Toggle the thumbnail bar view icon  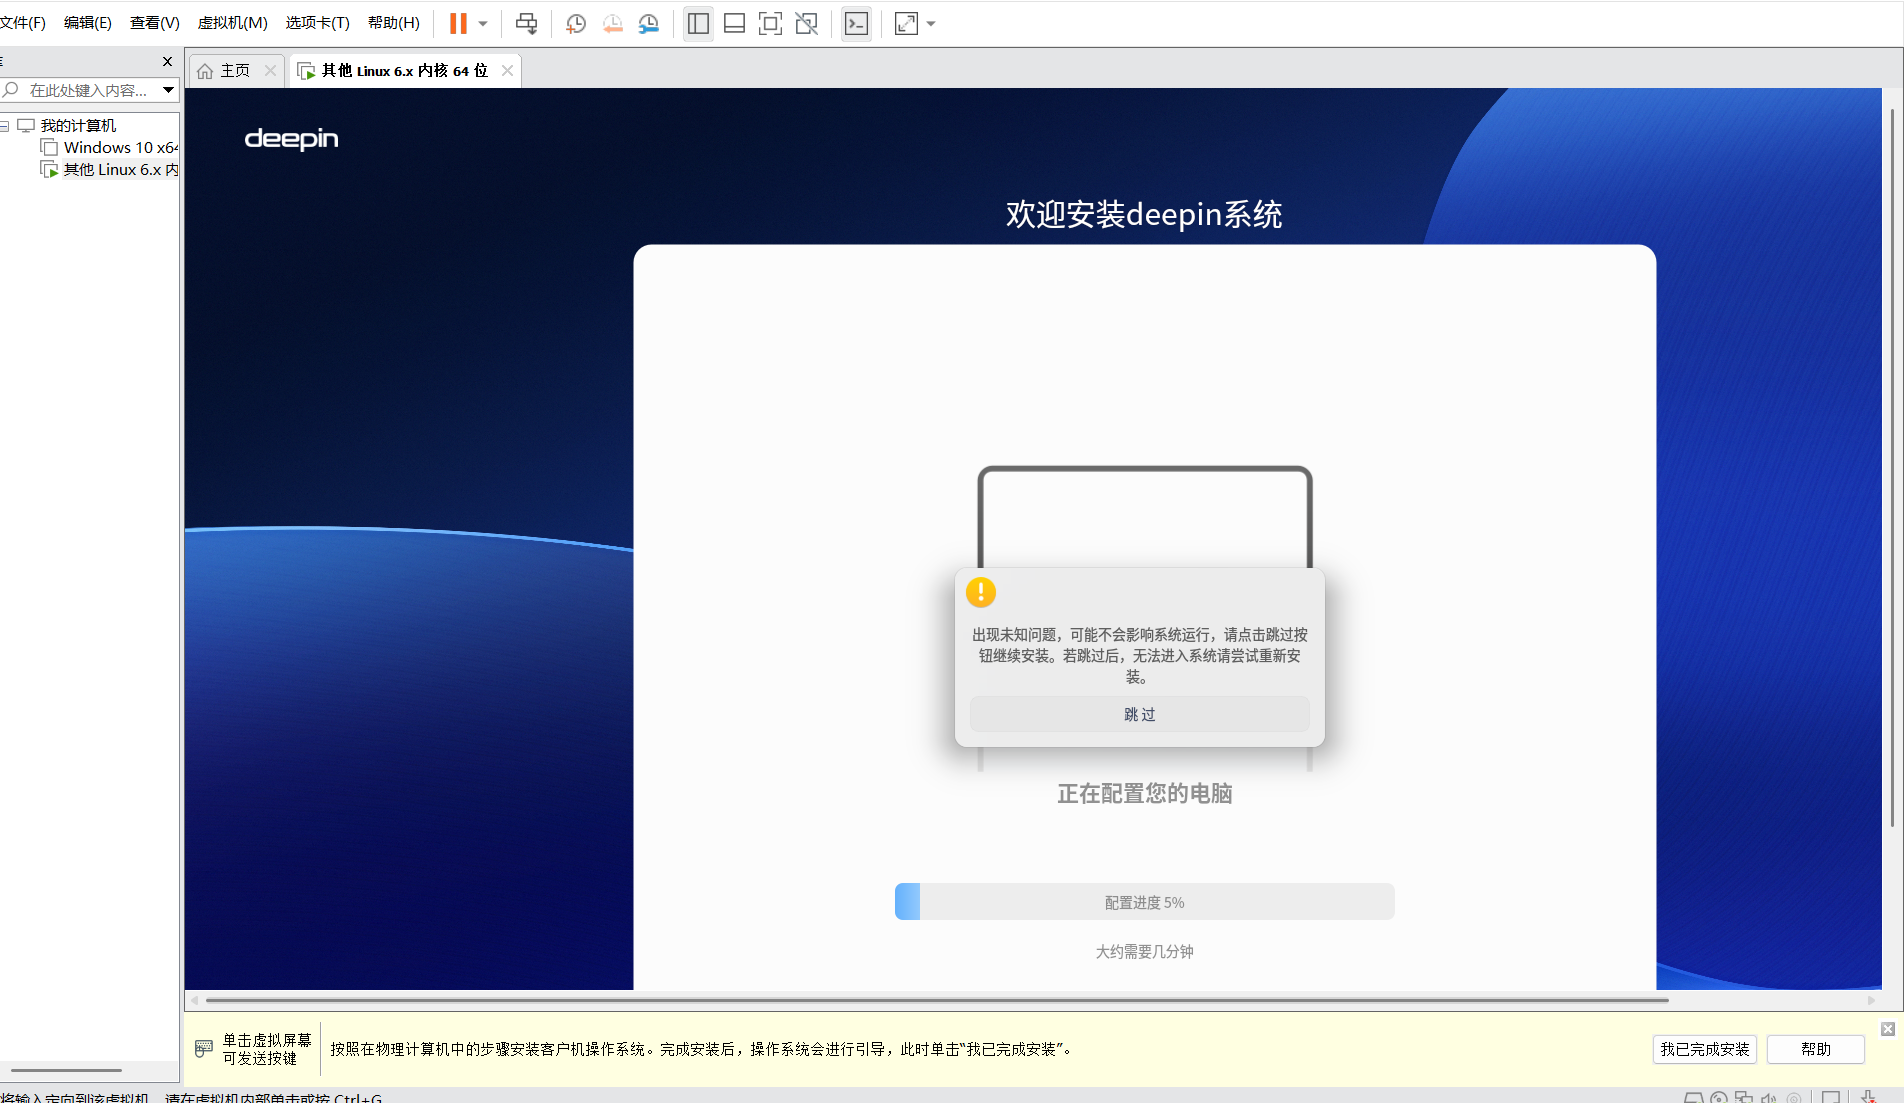point(734,23)
